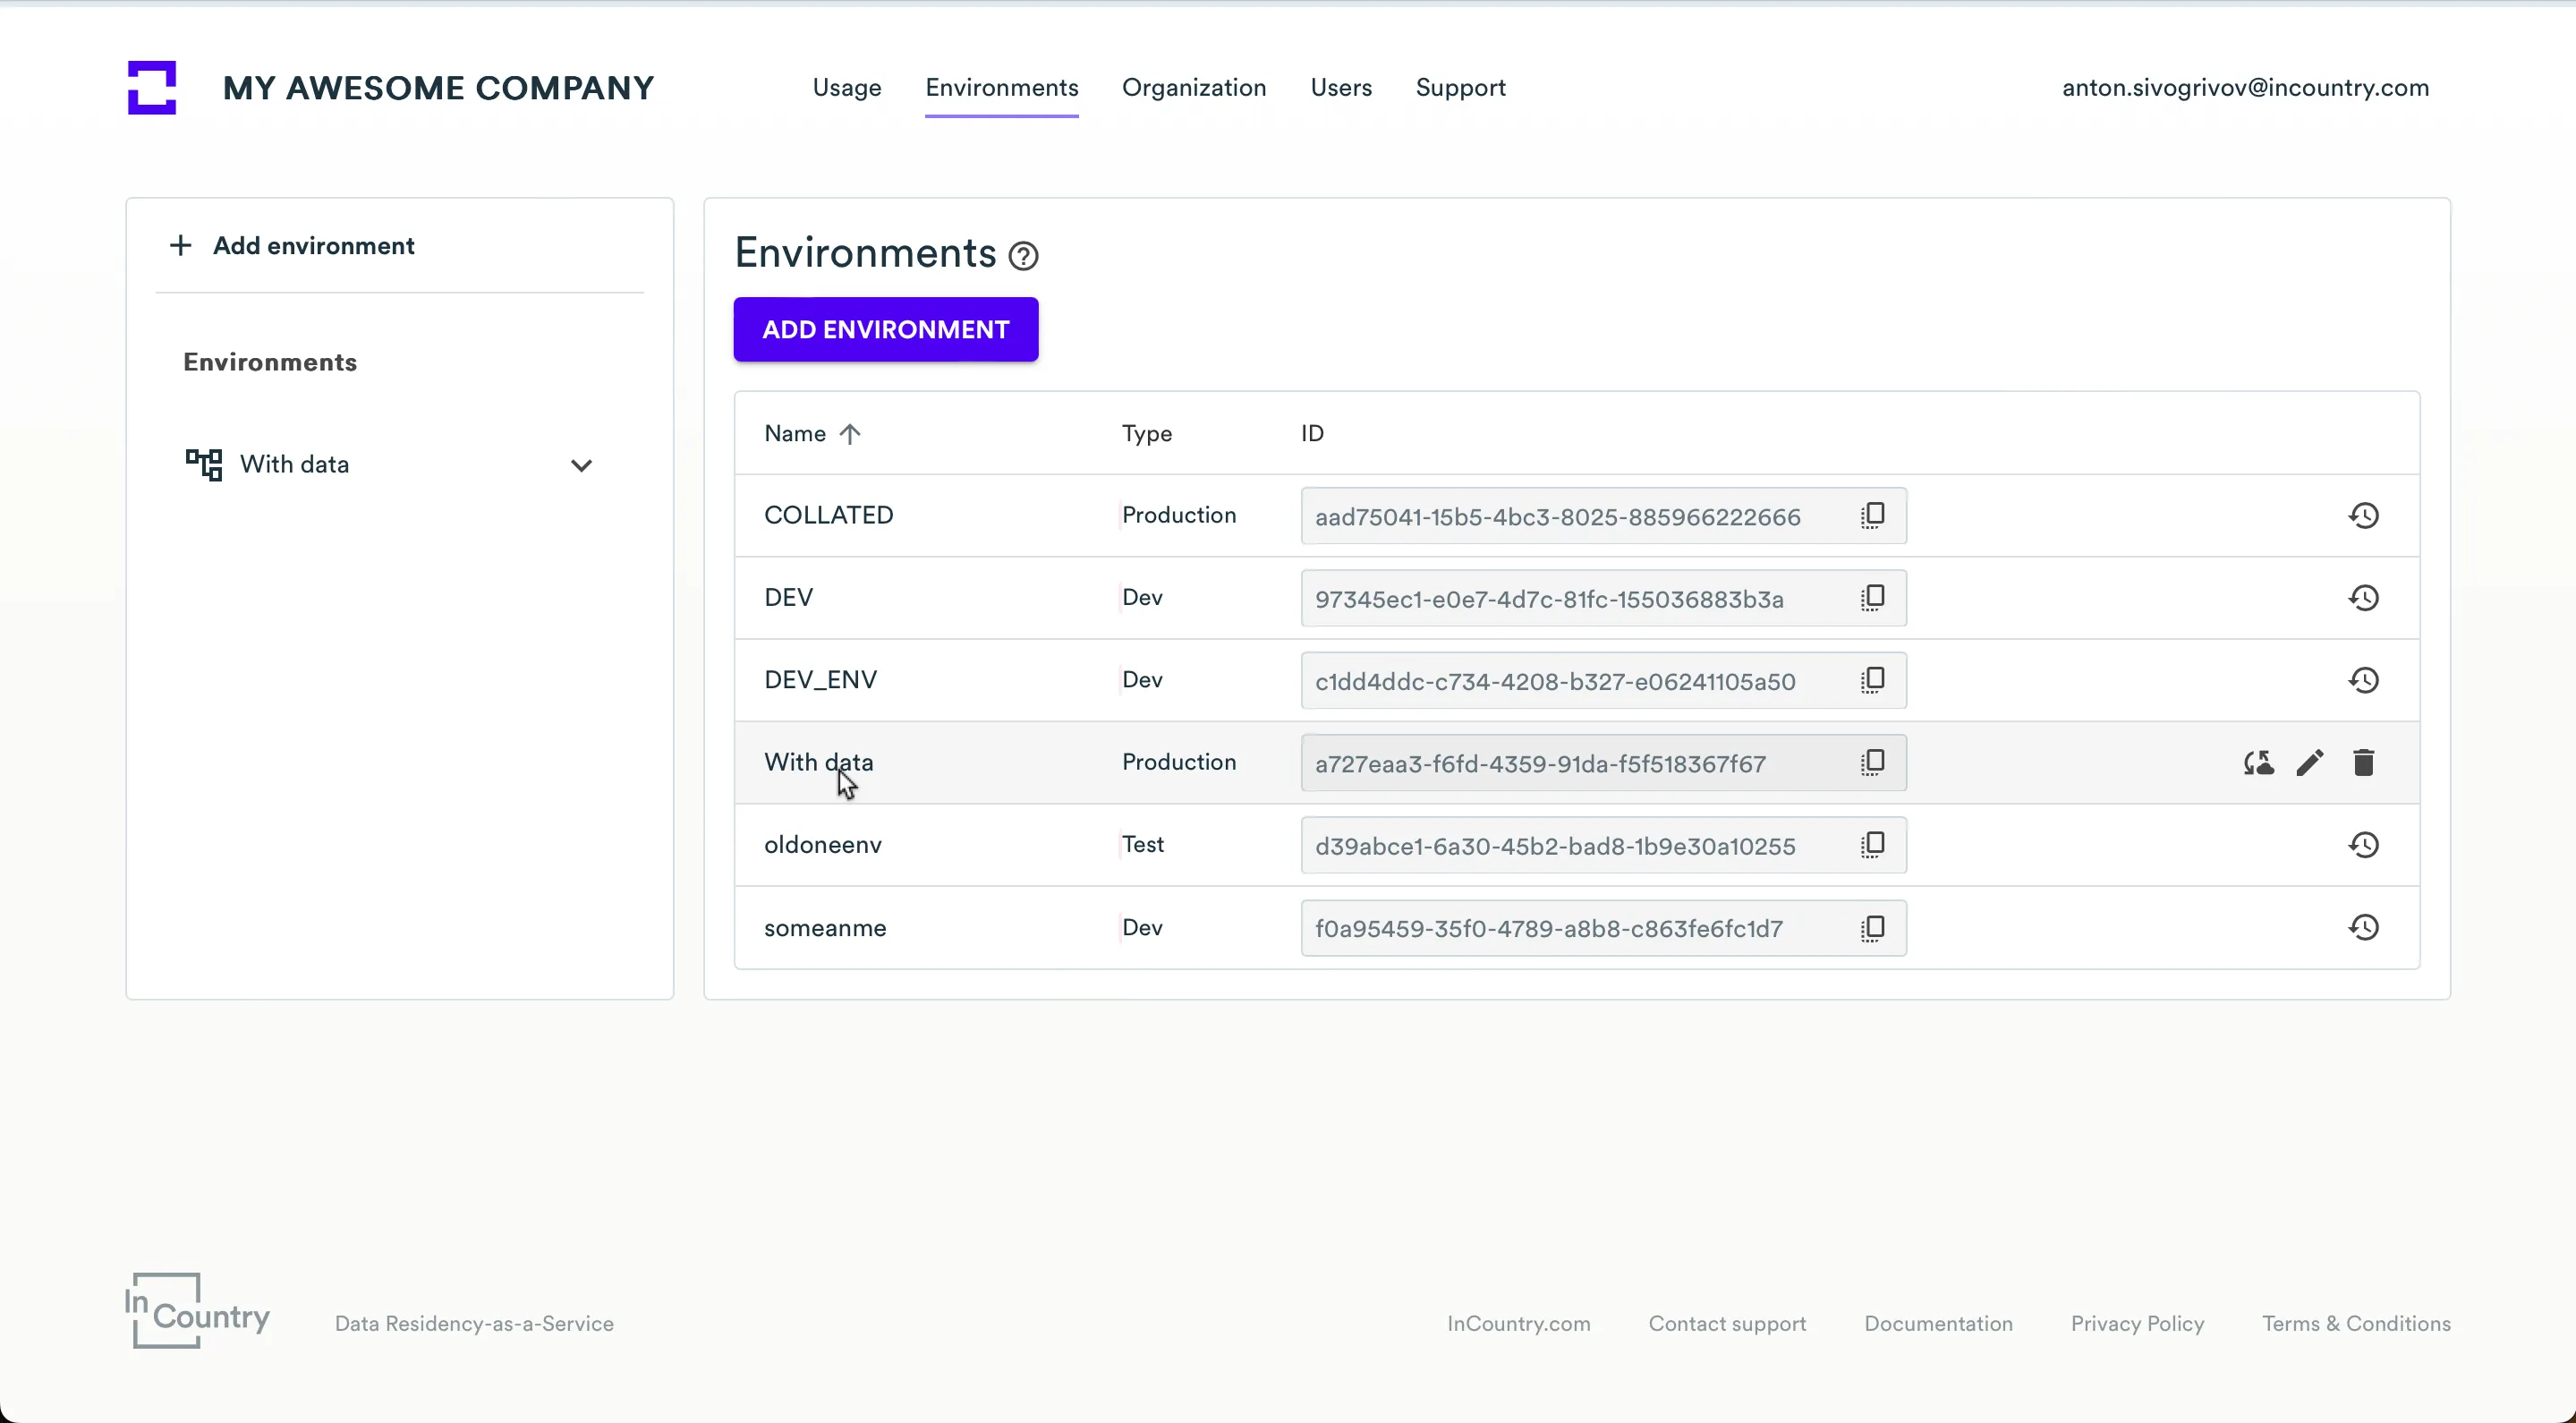The height and width of the screenshot is (1423, 2576).
Task: Open history for oldoneenv row
Action: point(2363,845)
